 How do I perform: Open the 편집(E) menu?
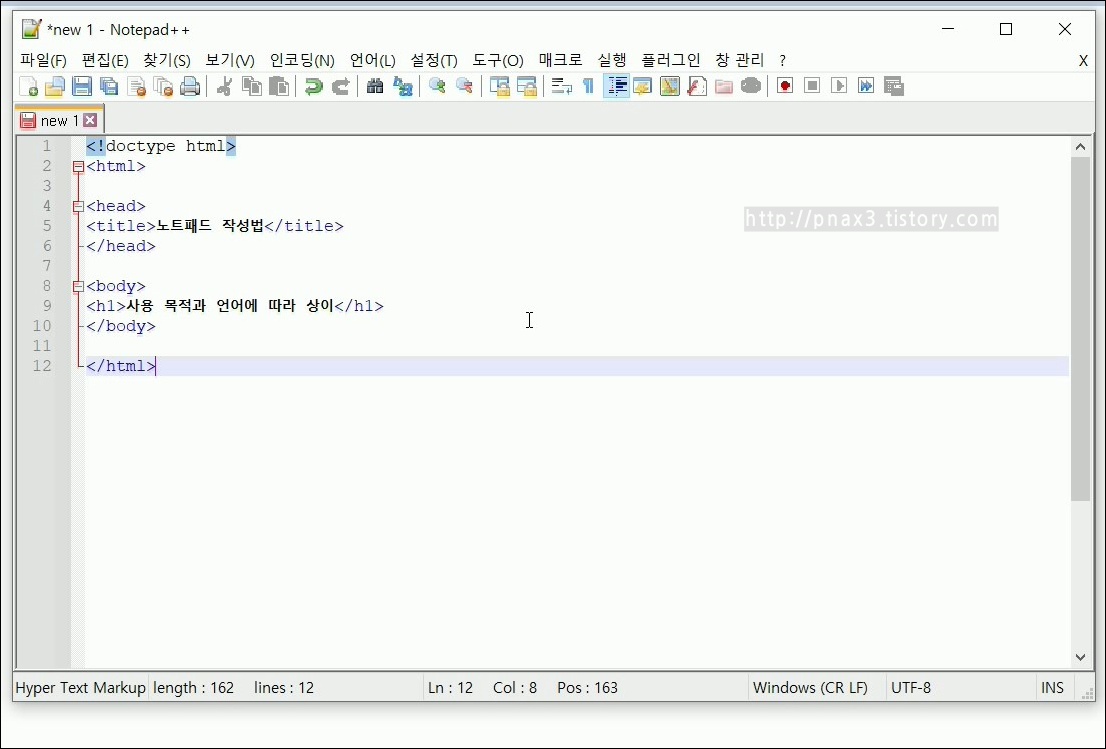[x=104, y=60]
